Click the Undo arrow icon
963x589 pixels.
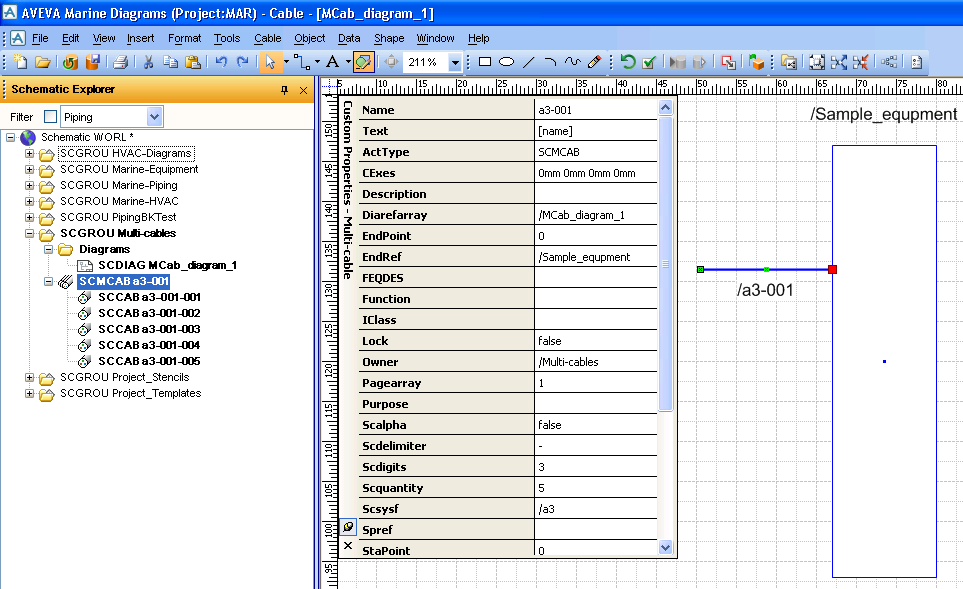(221, 62)
